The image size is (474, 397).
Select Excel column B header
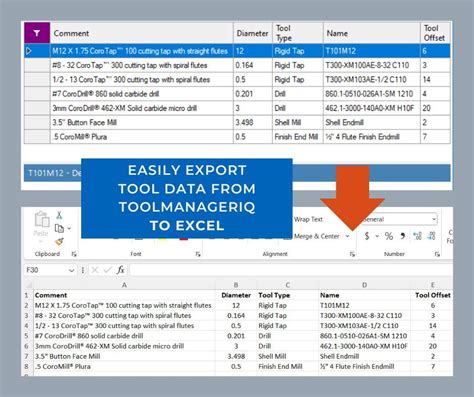click(x=236, y=285)
